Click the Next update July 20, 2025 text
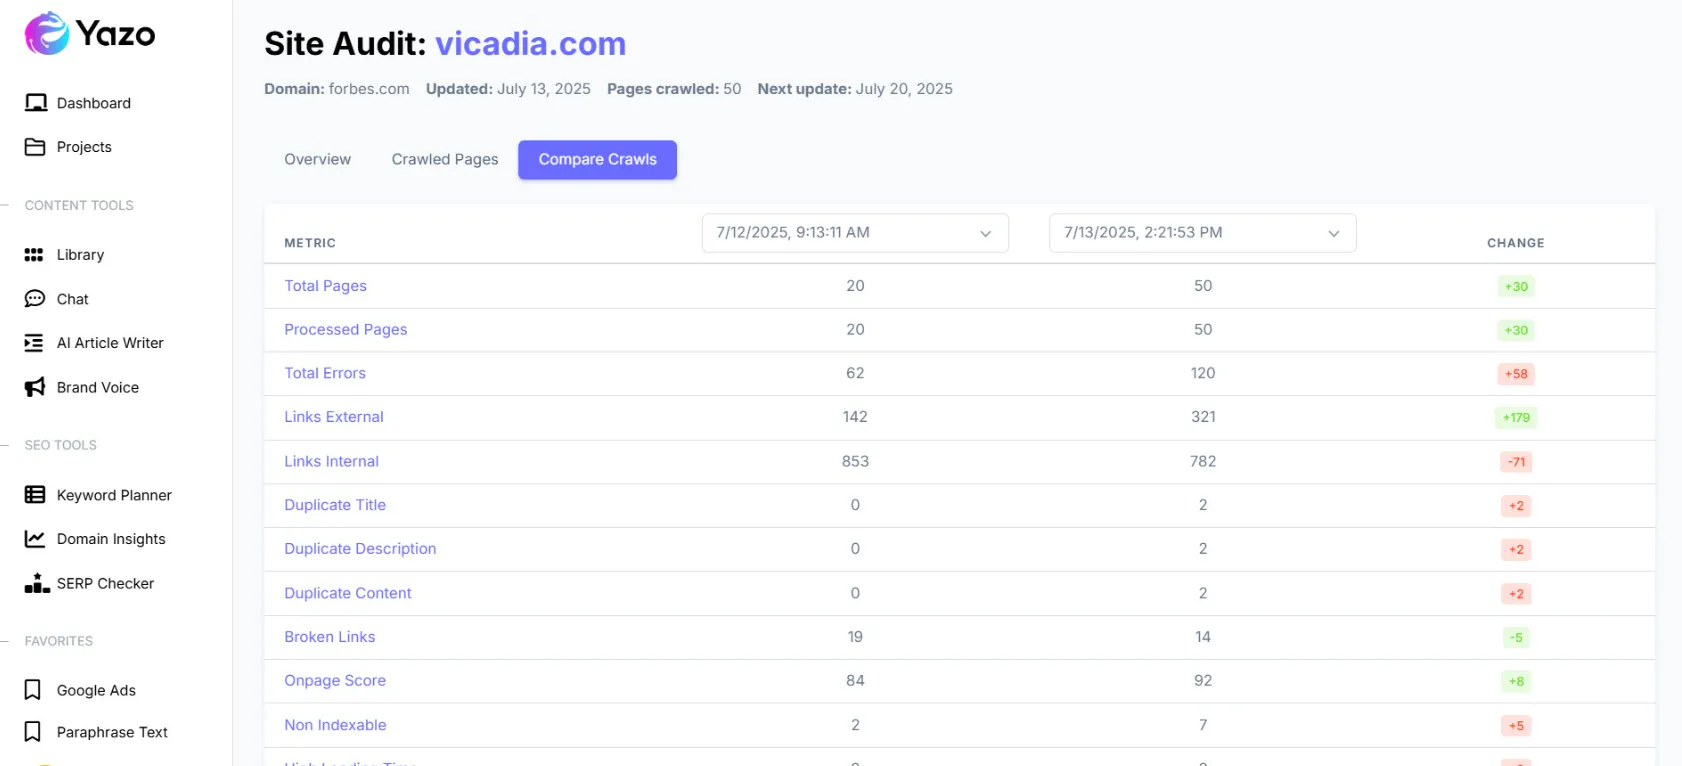 855,89
